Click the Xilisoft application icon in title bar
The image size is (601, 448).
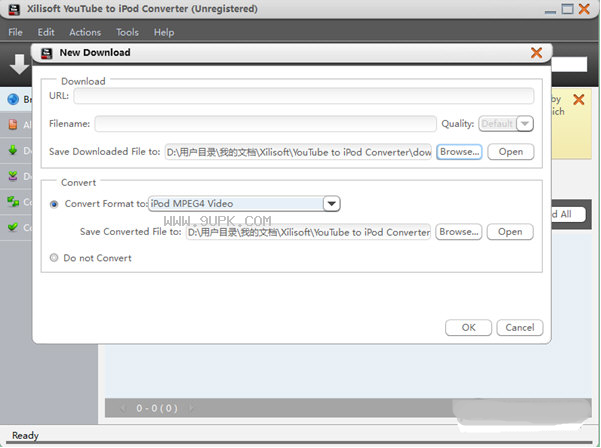[14, 9]
